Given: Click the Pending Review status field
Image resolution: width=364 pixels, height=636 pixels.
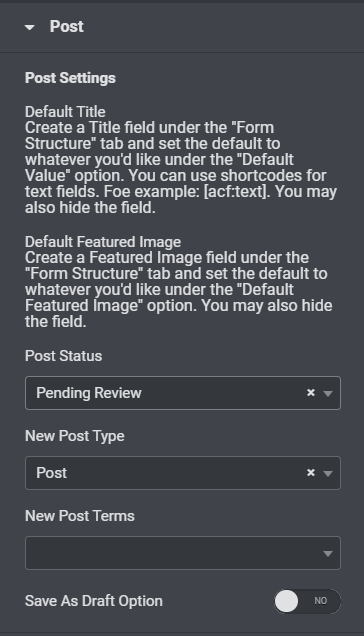Looking at the screenshot, I should (x=183, y=393).
